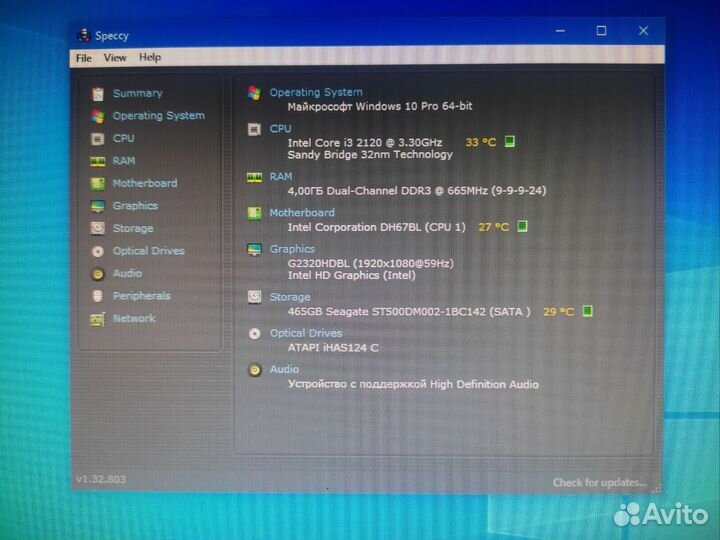The height and width of the screenshot is (540, 720).
Task: Click the Sandy Bridge 32nm Technology text
Action: coord(370,155)
